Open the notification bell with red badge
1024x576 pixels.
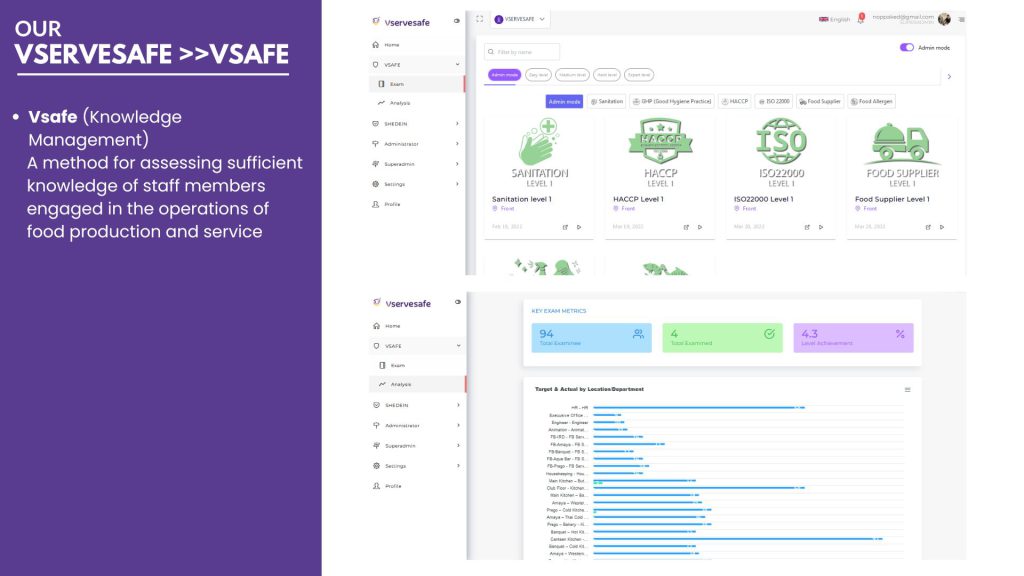(861, 18)
